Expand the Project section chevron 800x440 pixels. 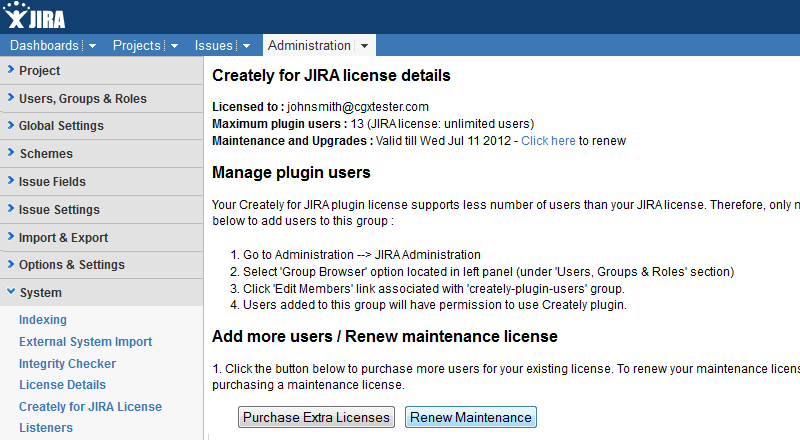(11, 69)
